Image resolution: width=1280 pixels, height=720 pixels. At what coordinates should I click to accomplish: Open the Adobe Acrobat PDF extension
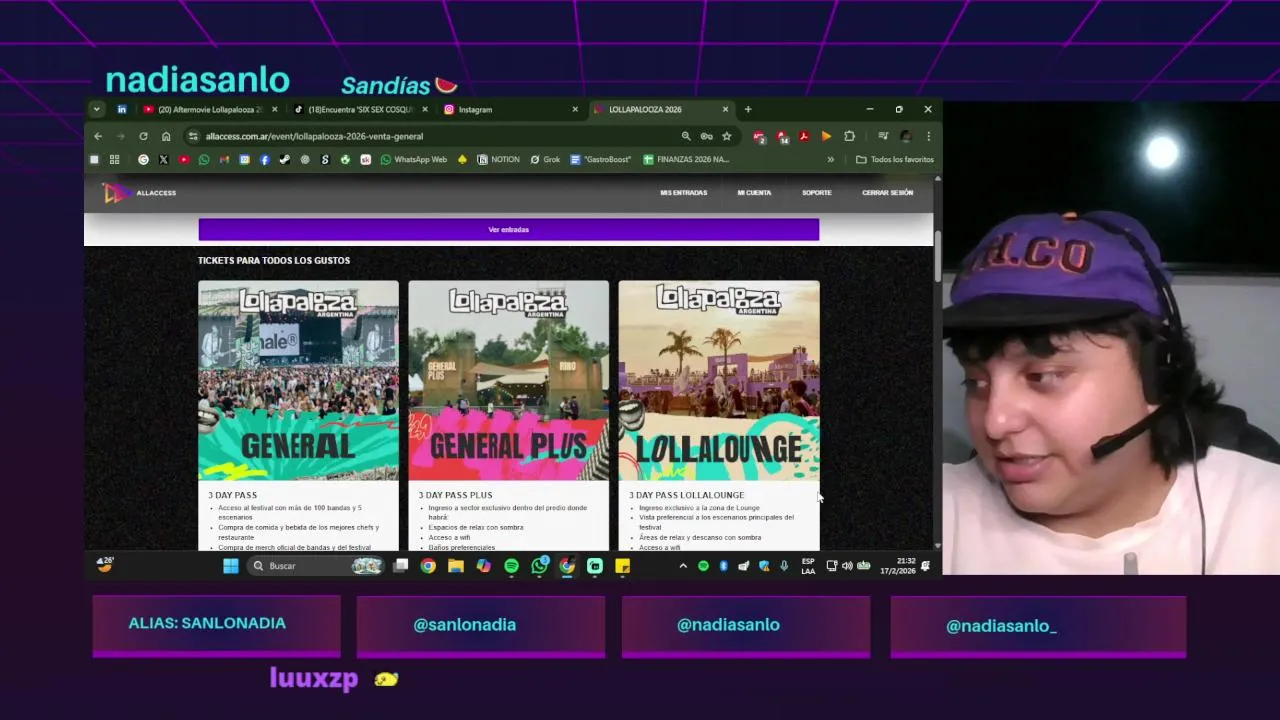[803, 136]
